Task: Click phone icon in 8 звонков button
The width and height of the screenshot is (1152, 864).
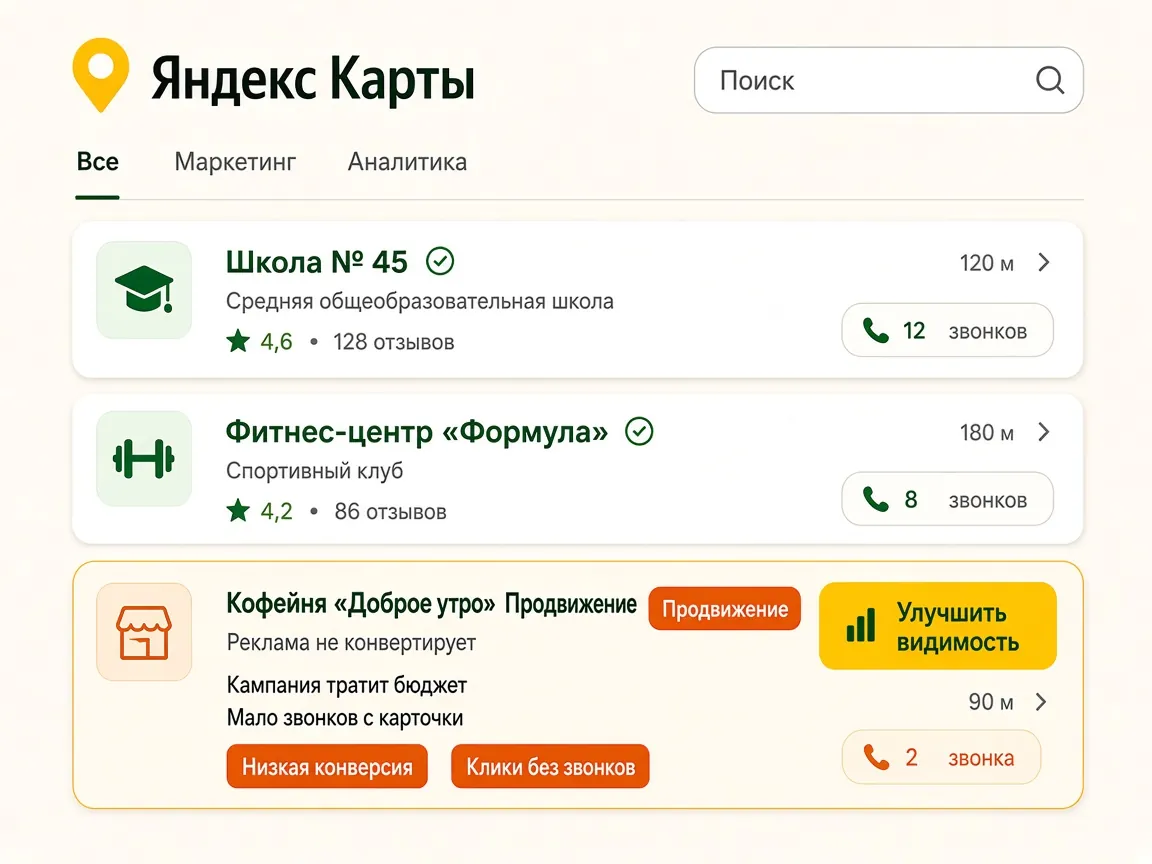Action: (x=875, y=500)
